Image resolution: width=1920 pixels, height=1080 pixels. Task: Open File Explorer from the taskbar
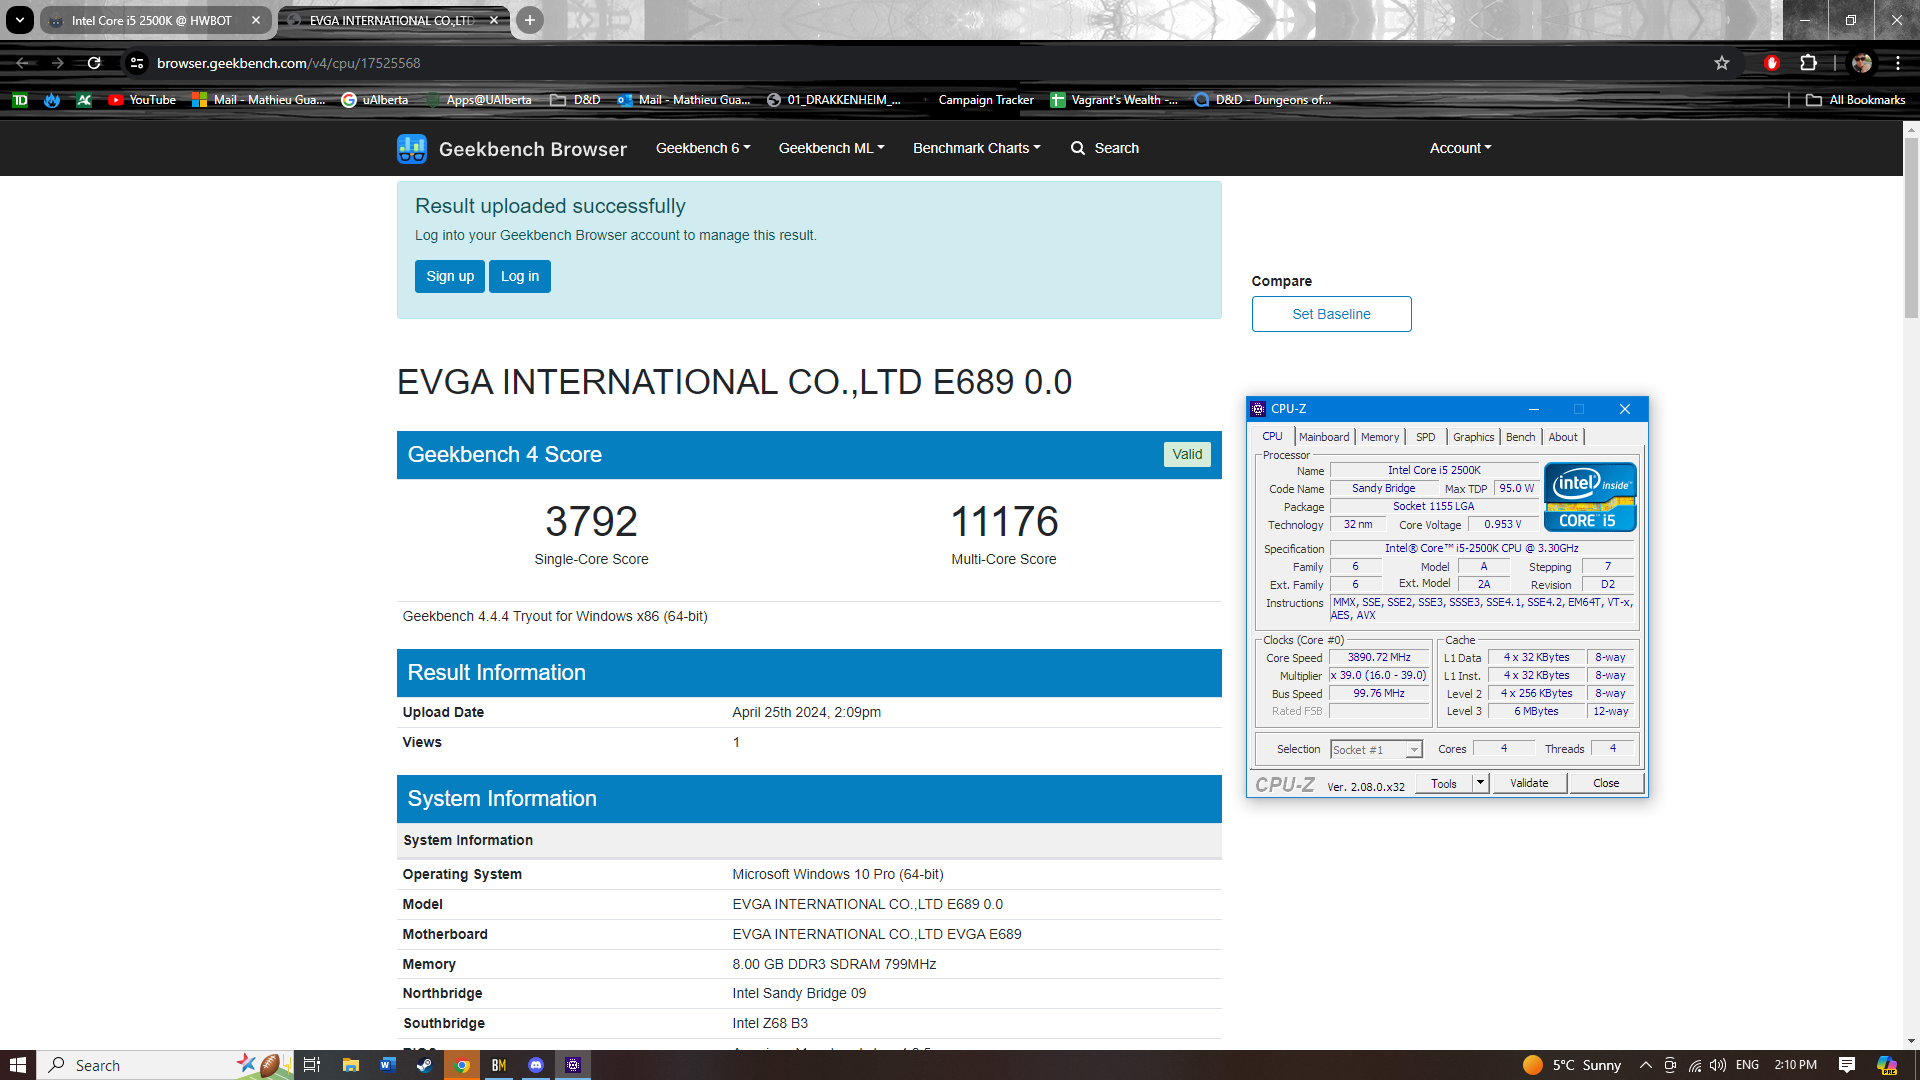coord(350,1065)
